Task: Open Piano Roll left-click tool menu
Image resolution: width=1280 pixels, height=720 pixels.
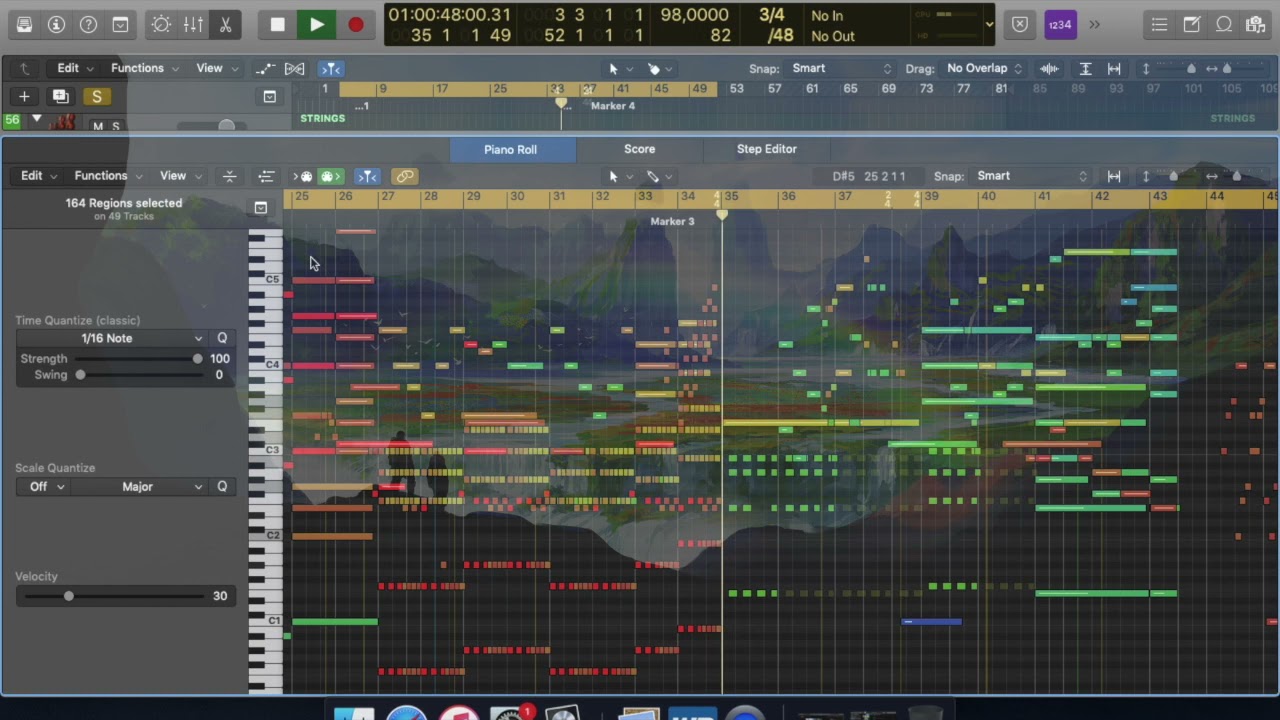Action: [618, 176]
